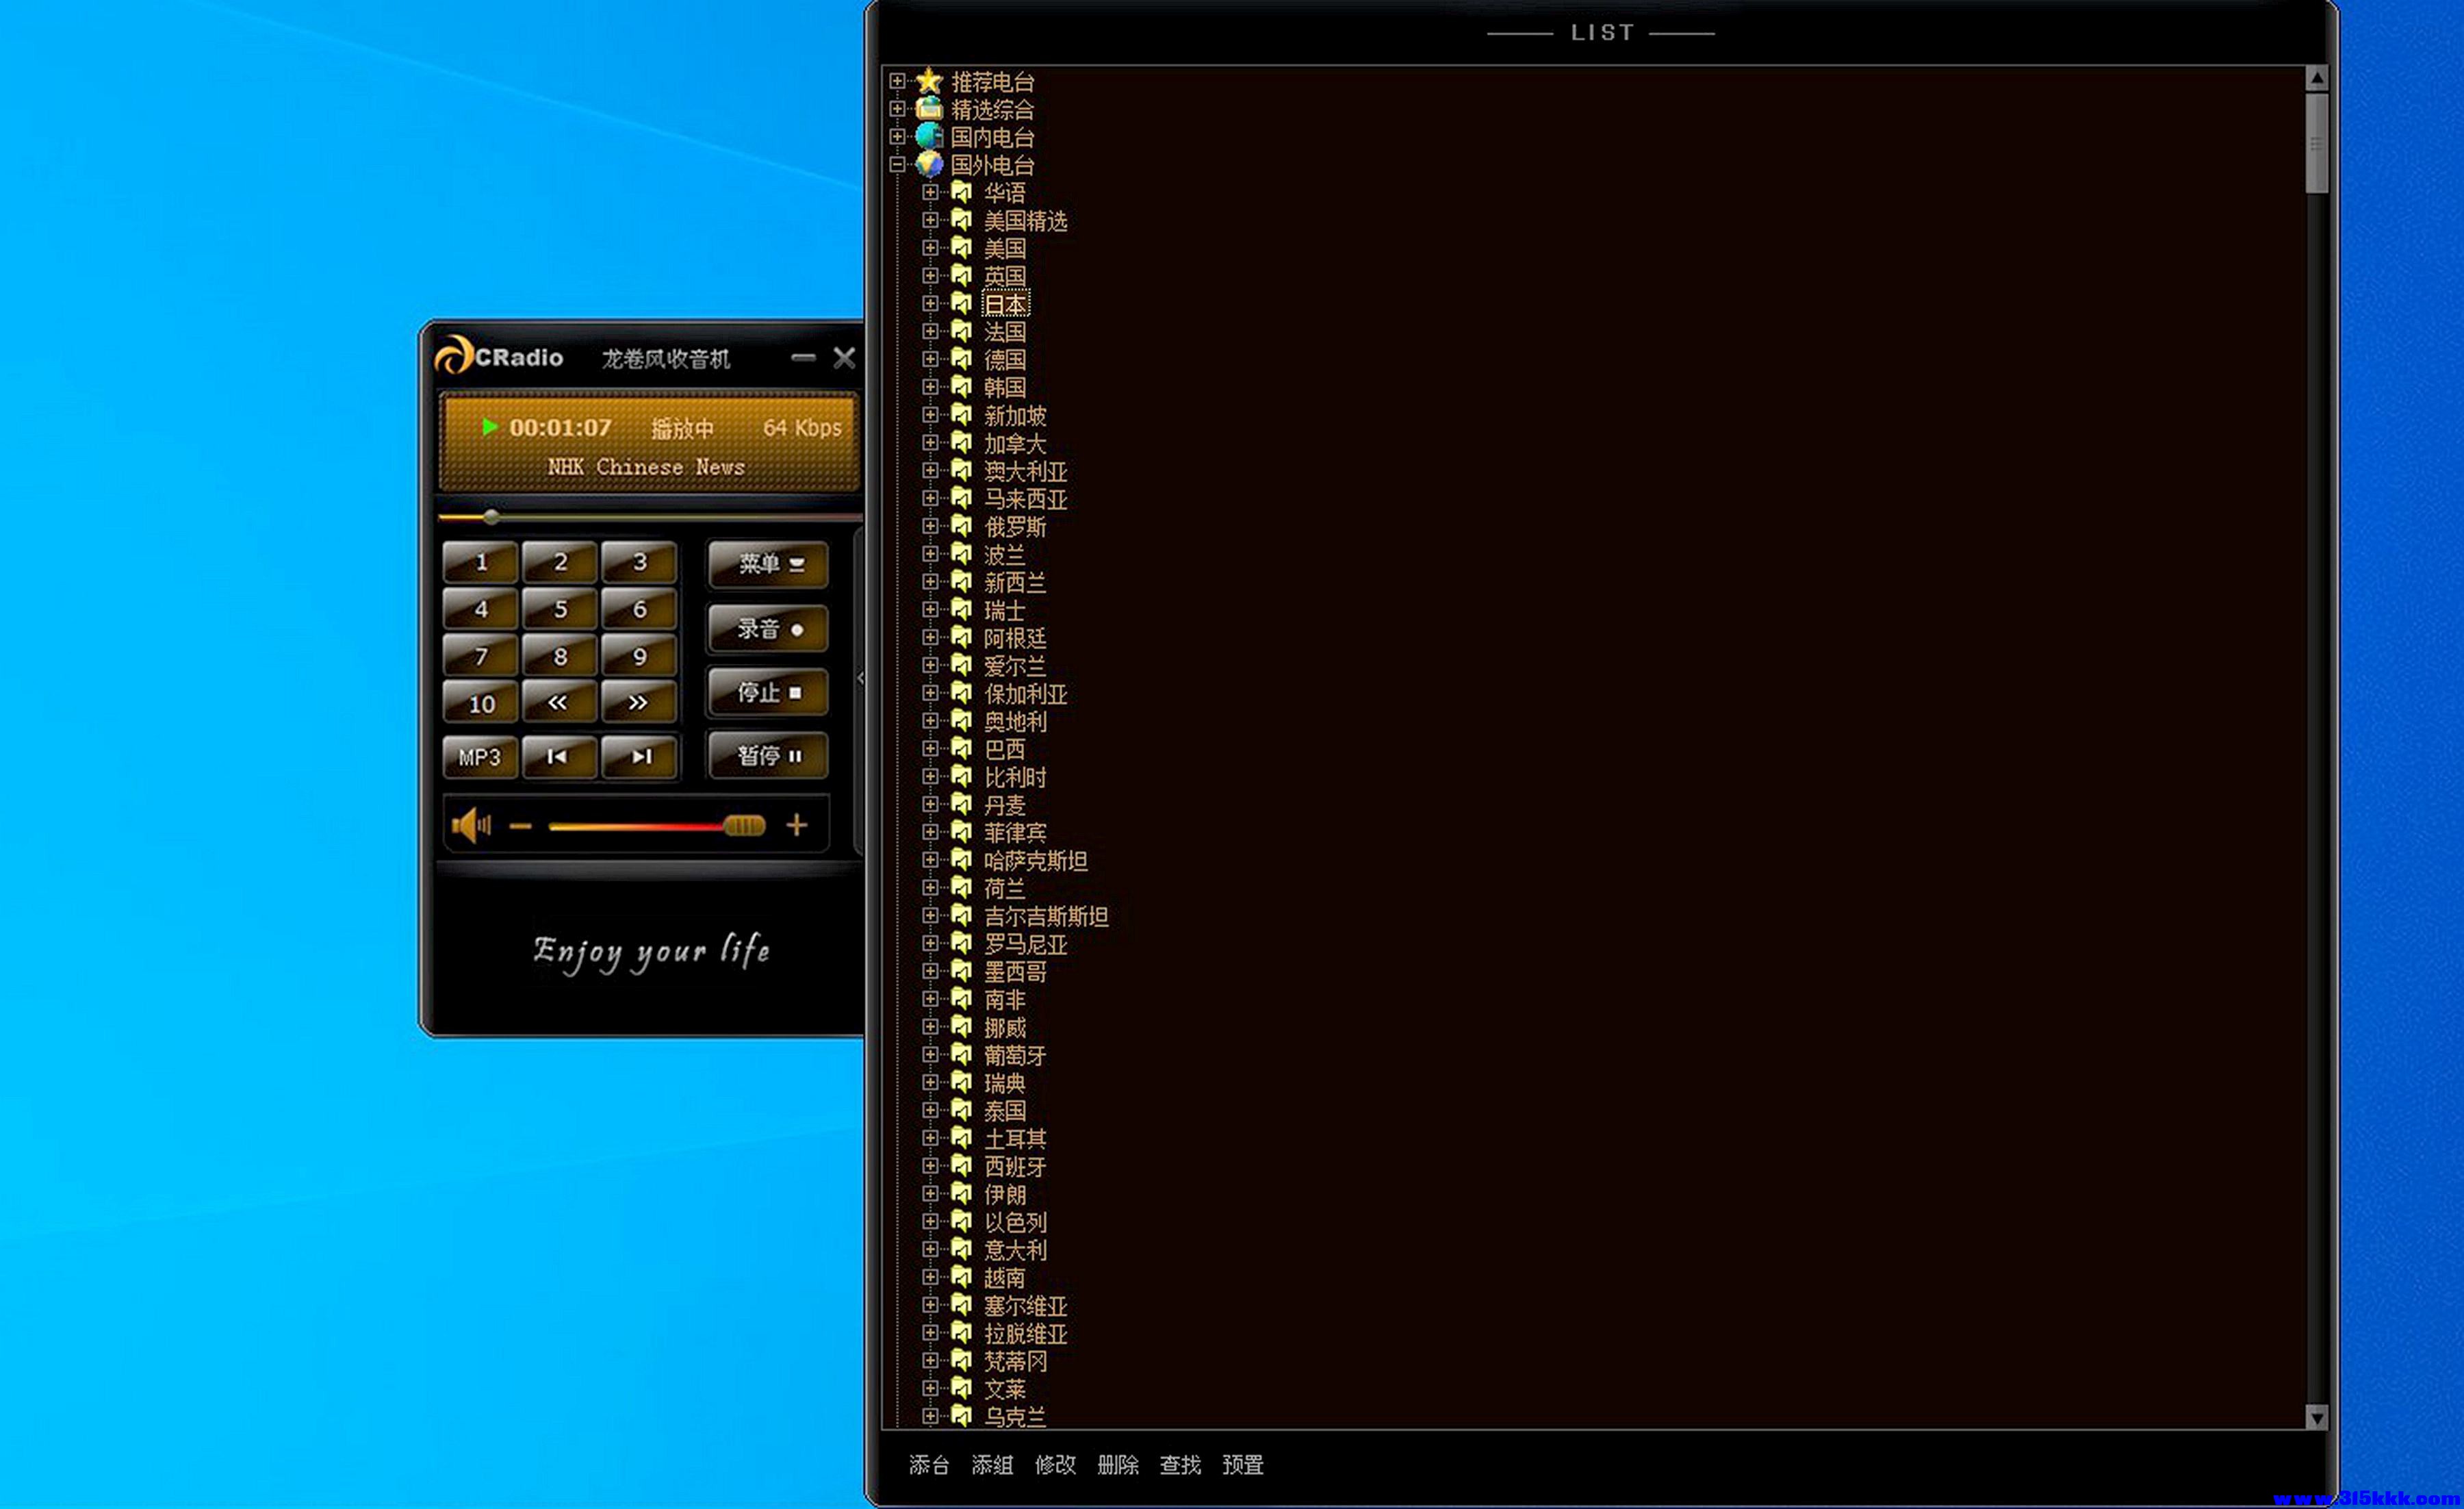2464x1509 pixels.
Task: Switch to MP3 mode button
Action: pos(480,757)
